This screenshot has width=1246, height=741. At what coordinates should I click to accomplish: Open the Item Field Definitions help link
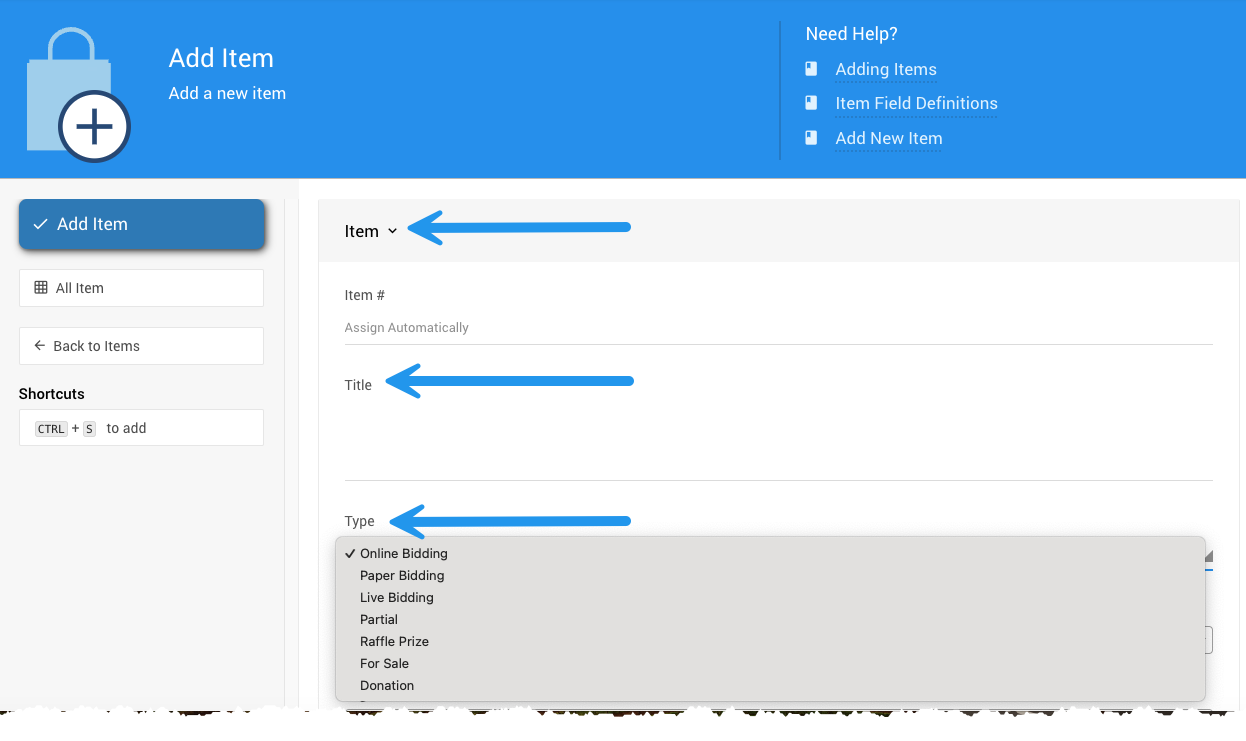click(x=916, y=103)
